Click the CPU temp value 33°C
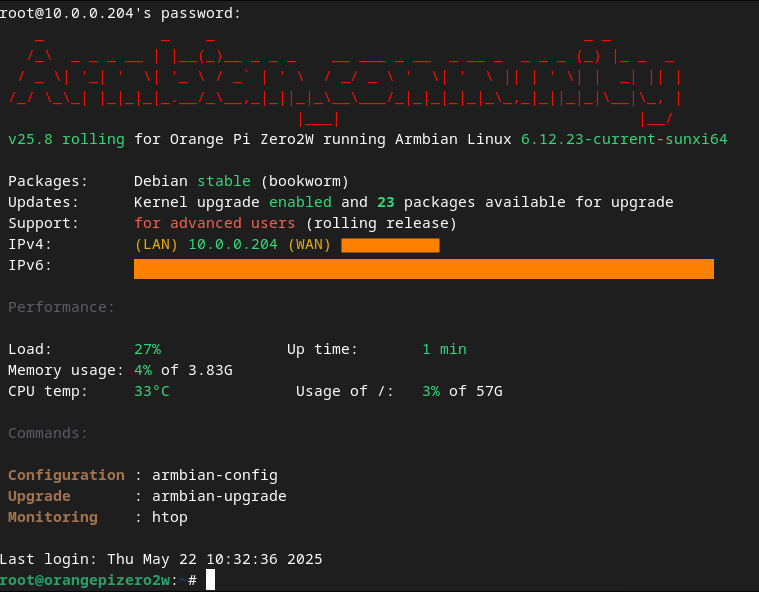The width and height of the screenshot is (759, 592). coord(152,391)
